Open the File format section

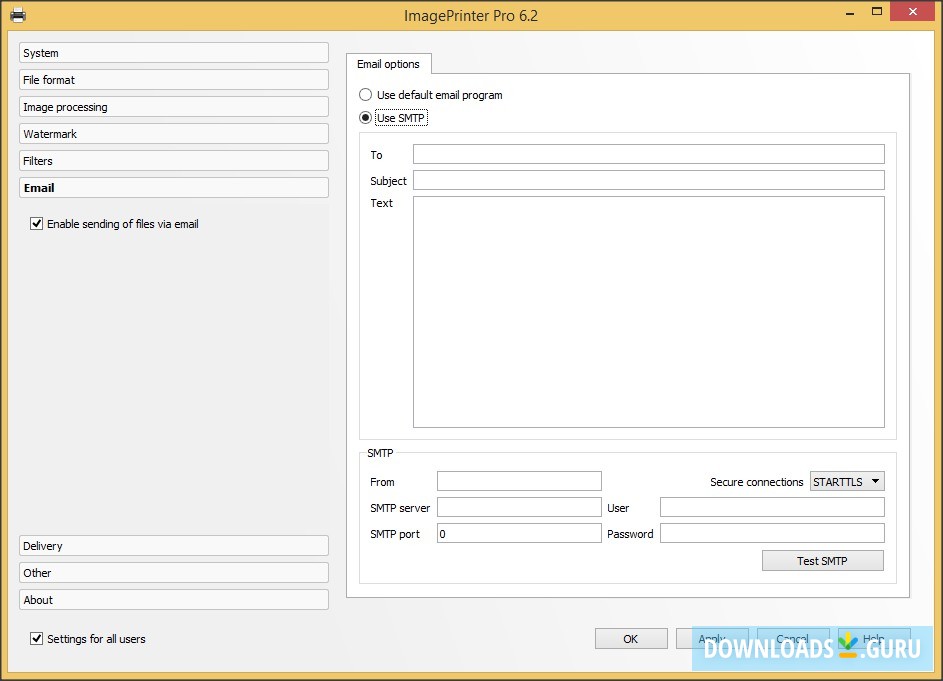pyautogui.click(x=173, y=79)
